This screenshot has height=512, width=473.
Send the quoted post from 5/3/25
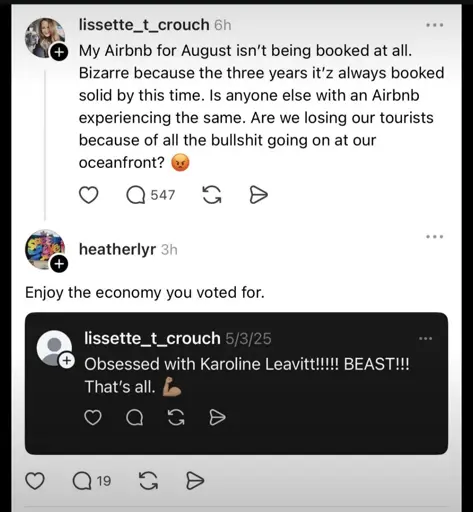pyautogui.click(x=217, y=417)
